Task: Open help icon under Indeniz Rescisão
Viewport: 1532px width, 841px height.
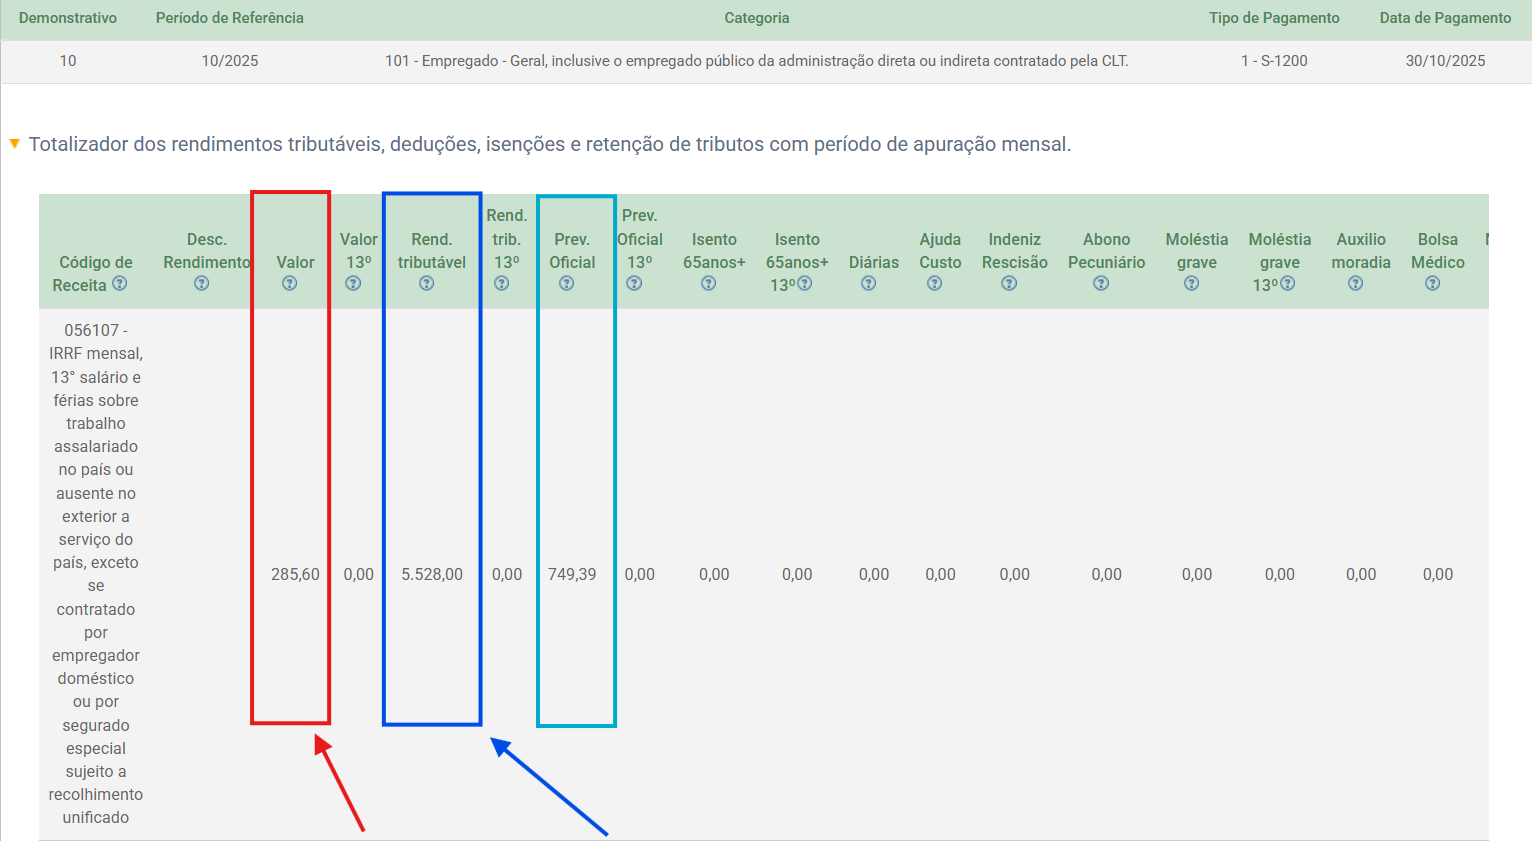Action: click(1010, 284)
